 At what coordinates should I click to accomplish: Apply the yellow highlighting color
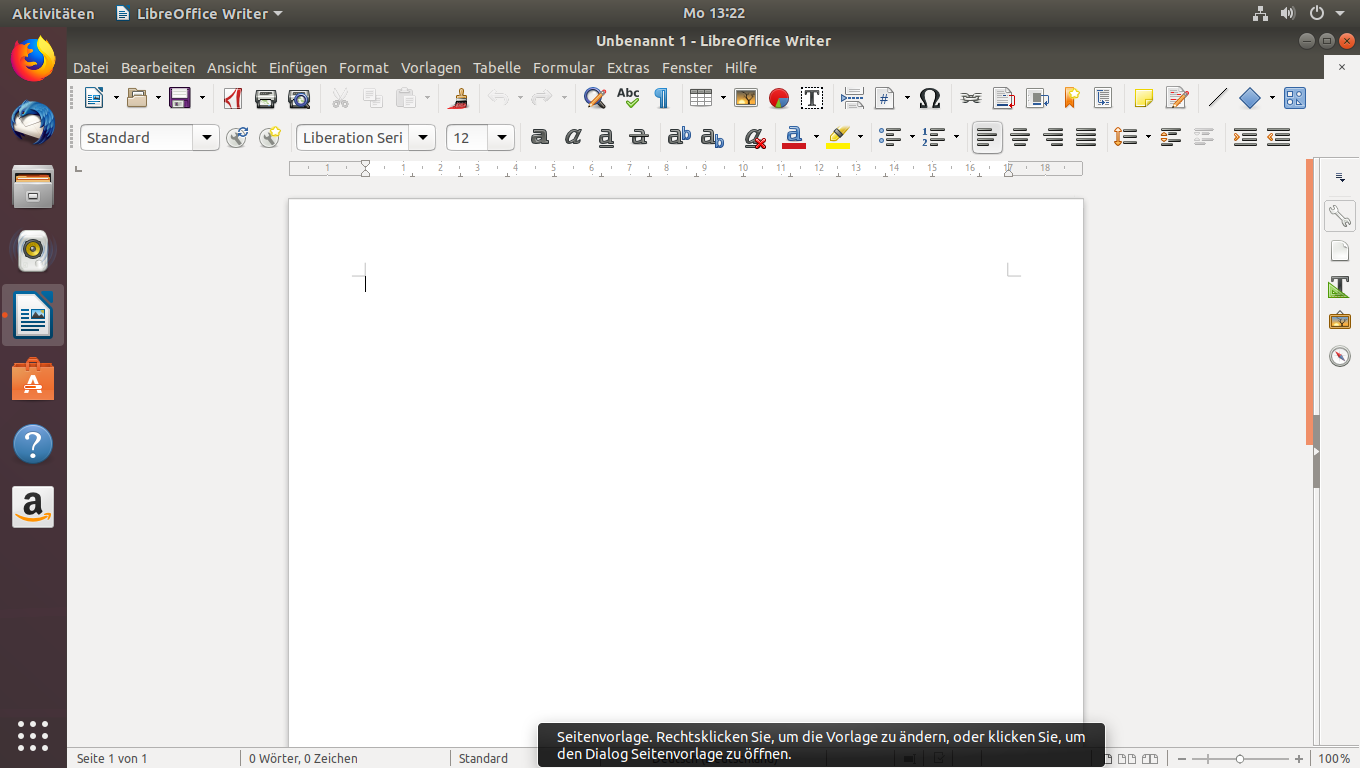[839, 137]
